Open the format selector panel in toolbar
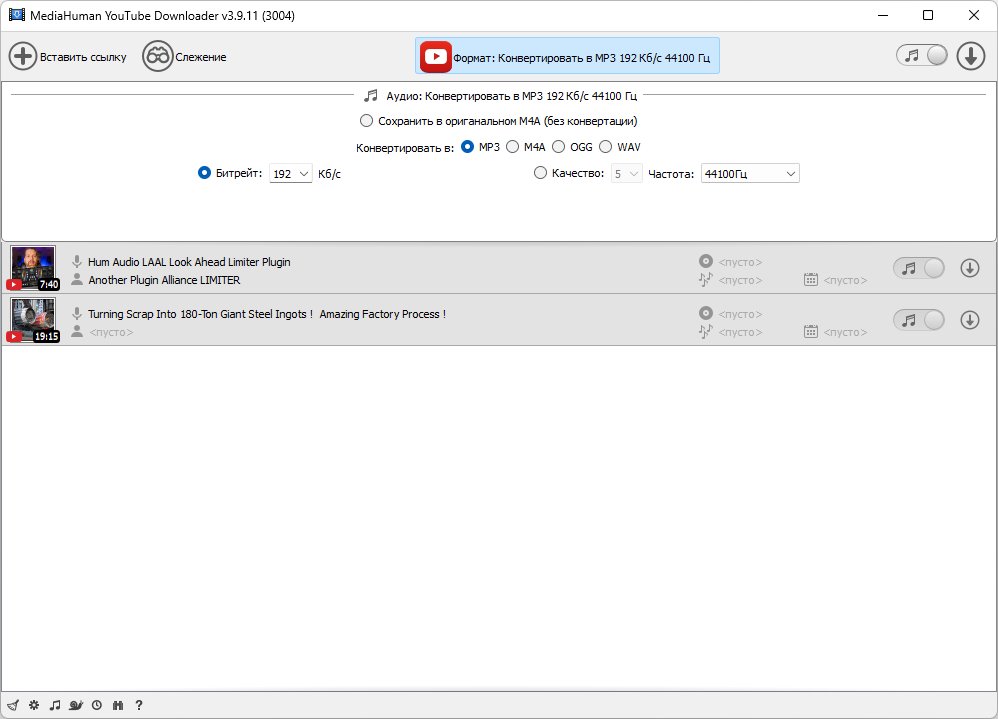 point(567,57)
